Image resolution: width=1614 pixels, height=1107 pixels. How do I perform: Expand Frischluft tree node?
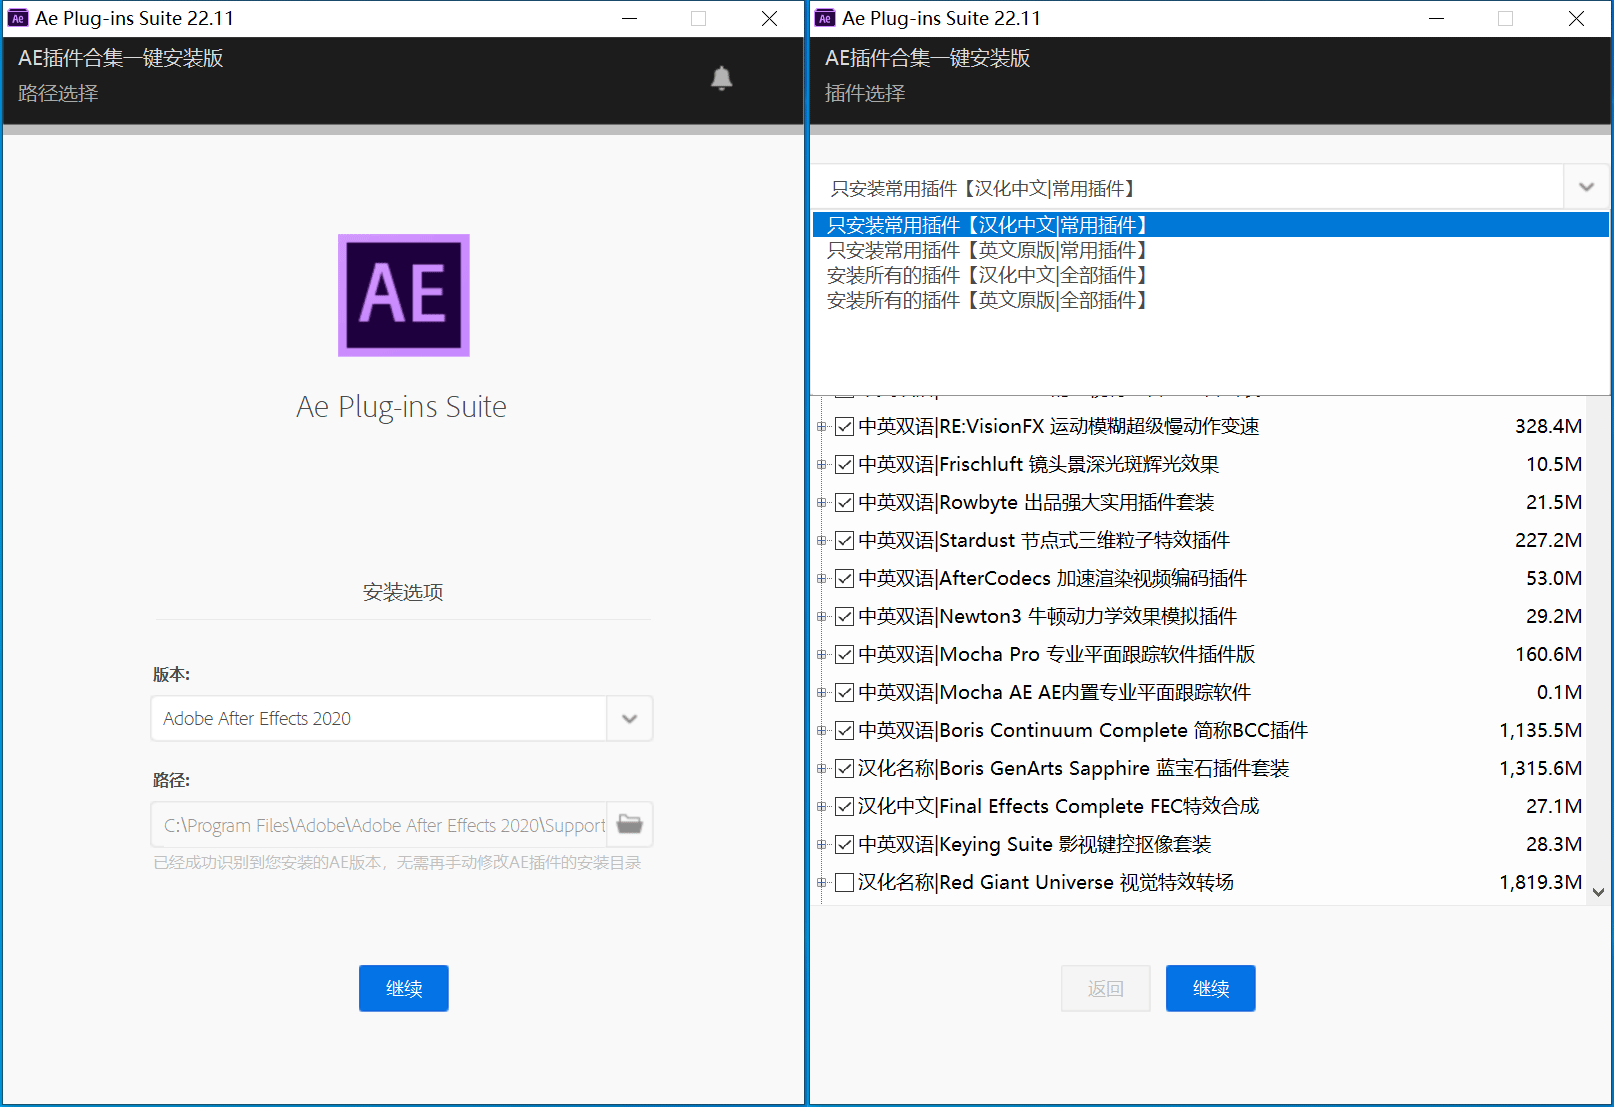822,465
